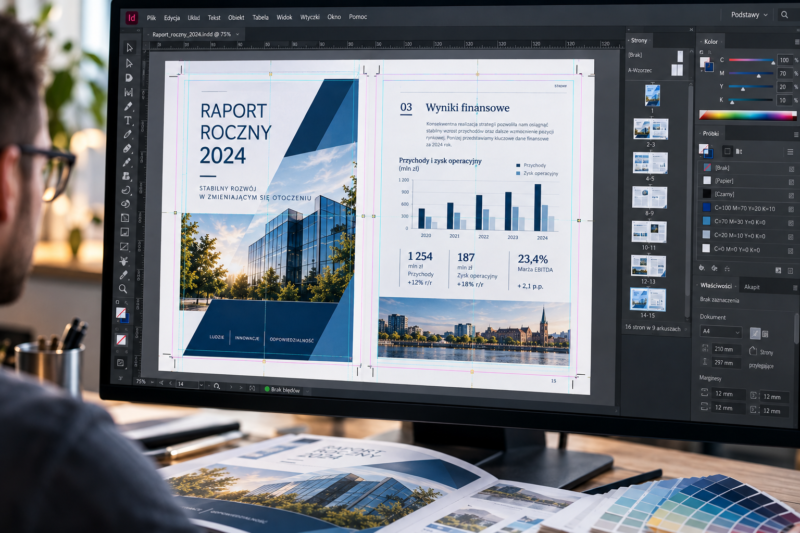Screen dimensions: 800x533
Task: Click the search magnifier in top bar
Action: coord(784,15)
